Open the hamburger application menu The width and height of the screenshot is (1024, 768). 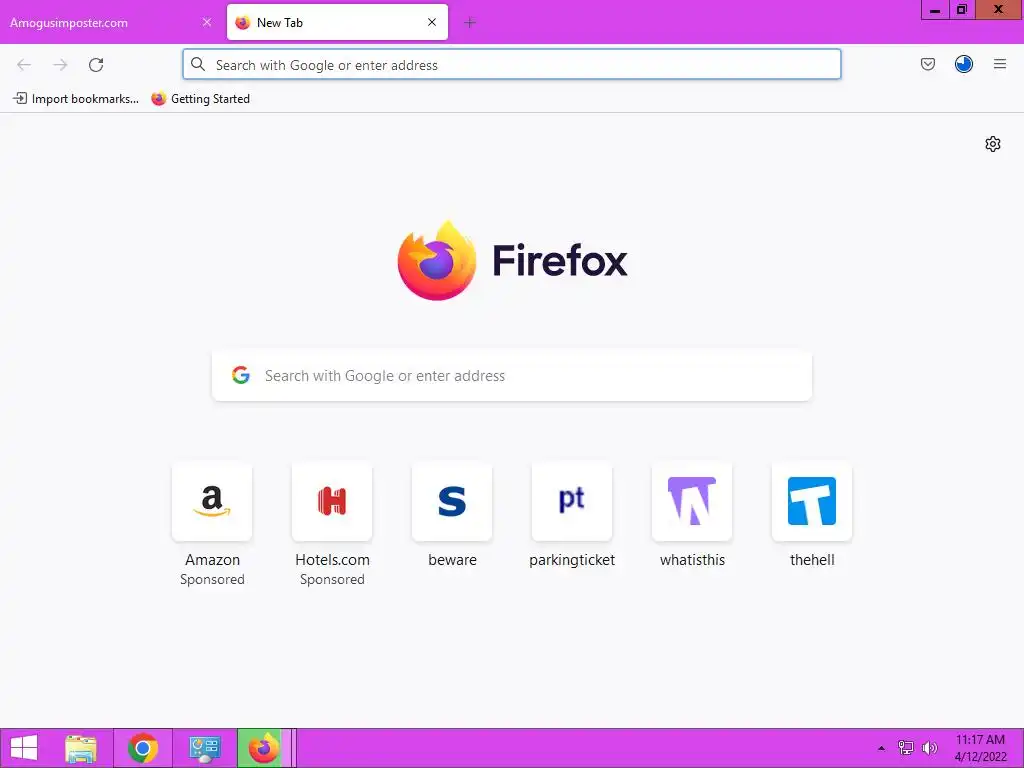(x=999, y=64)
